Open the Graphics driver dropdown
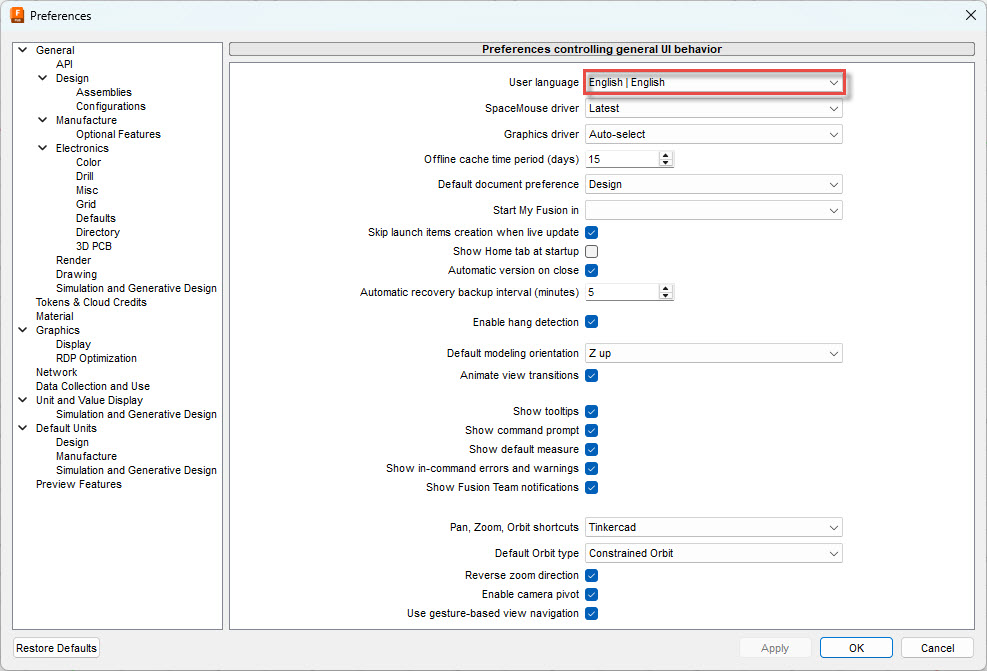 pyautogui.click(x=714, y=134)
